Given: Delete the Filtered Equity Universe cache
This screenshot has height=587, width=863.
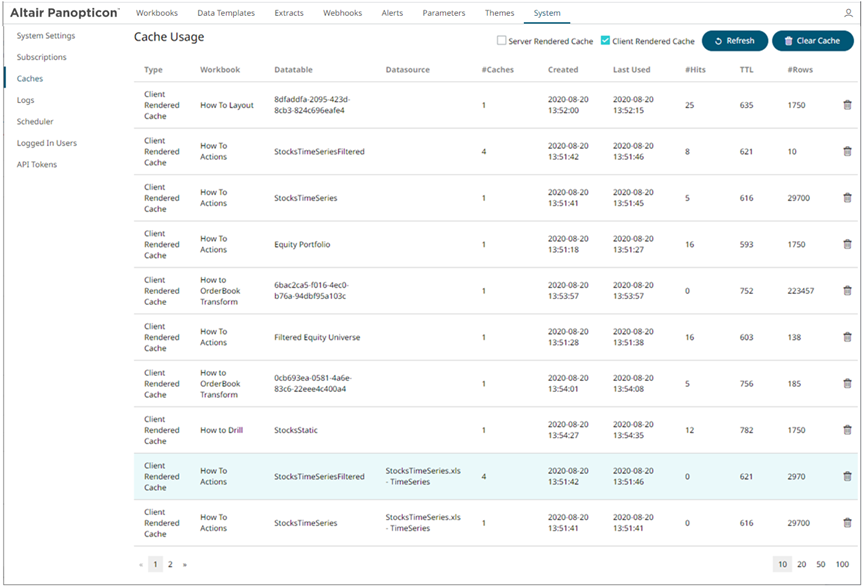Looking at the screenshot, I should coord(847,337).
